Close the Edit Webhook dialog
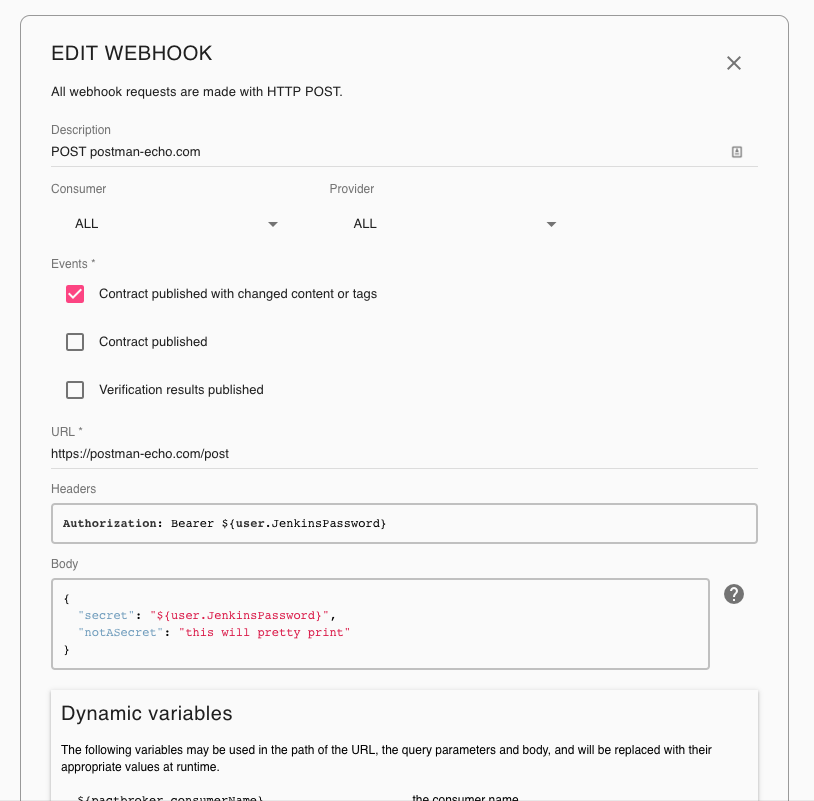The height and width of the screenshot is (801, 814). pos(734,63)
